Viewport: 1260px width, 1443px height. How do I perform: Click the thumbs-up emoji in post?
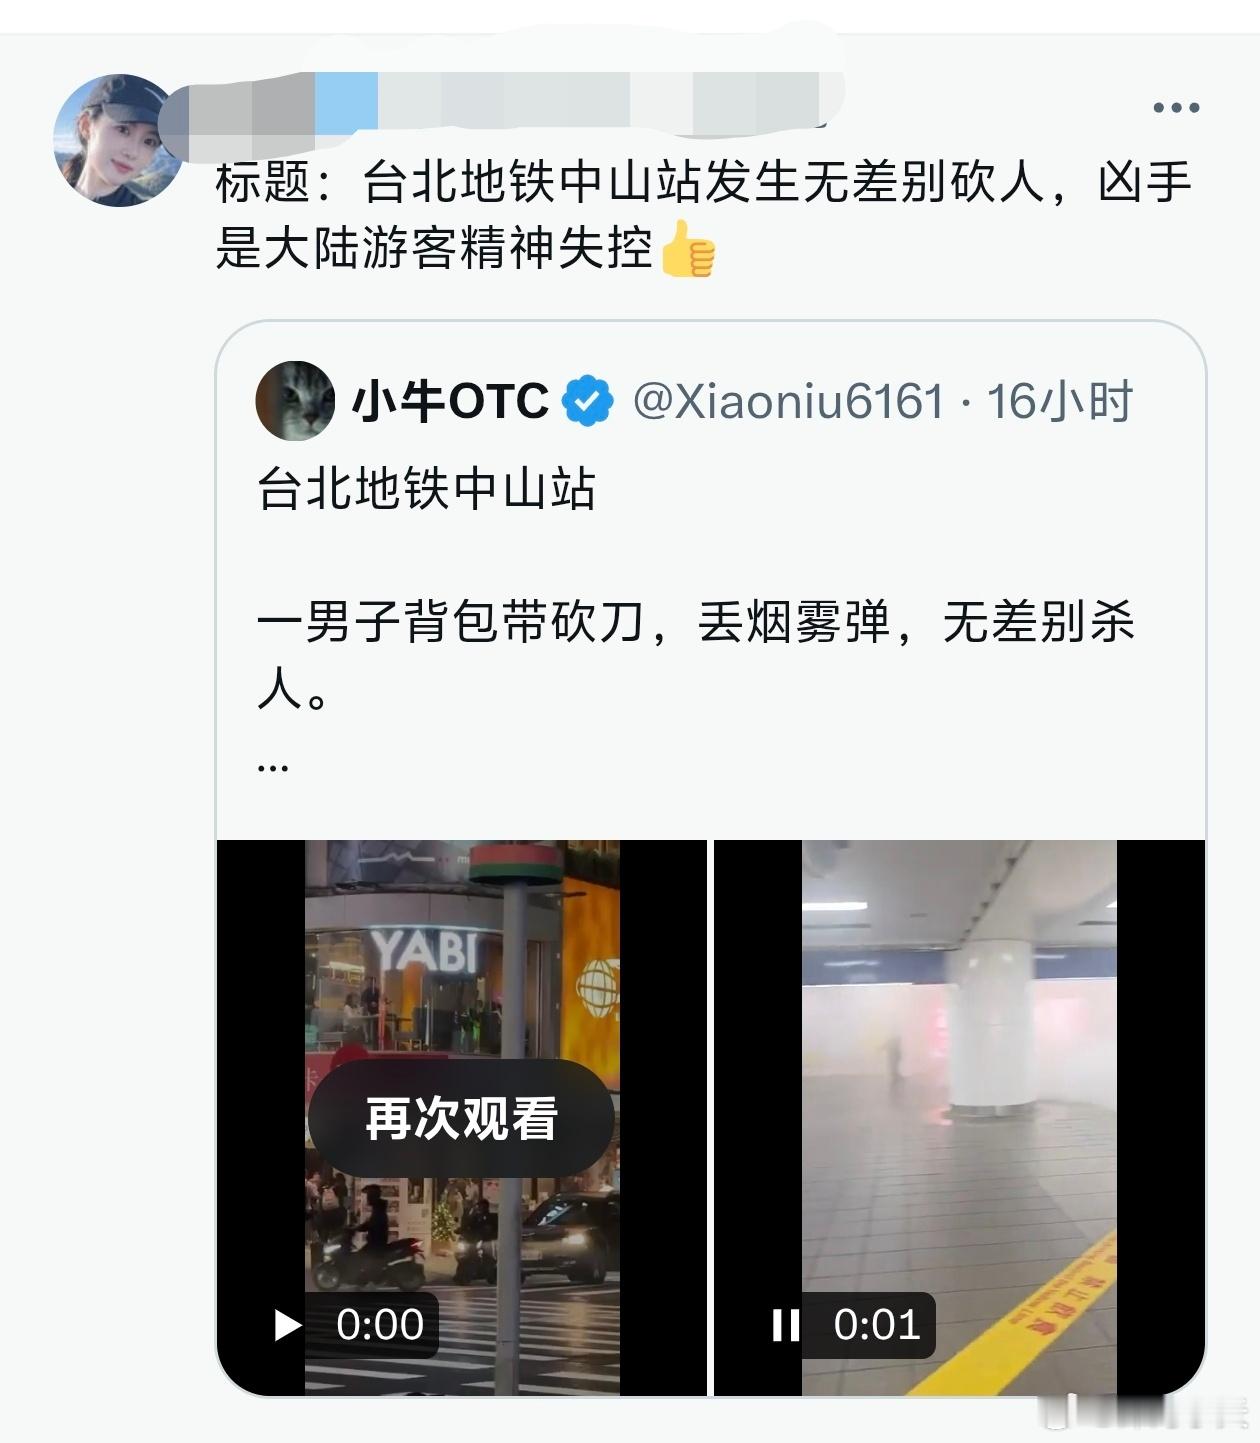[x=687, y=249]
